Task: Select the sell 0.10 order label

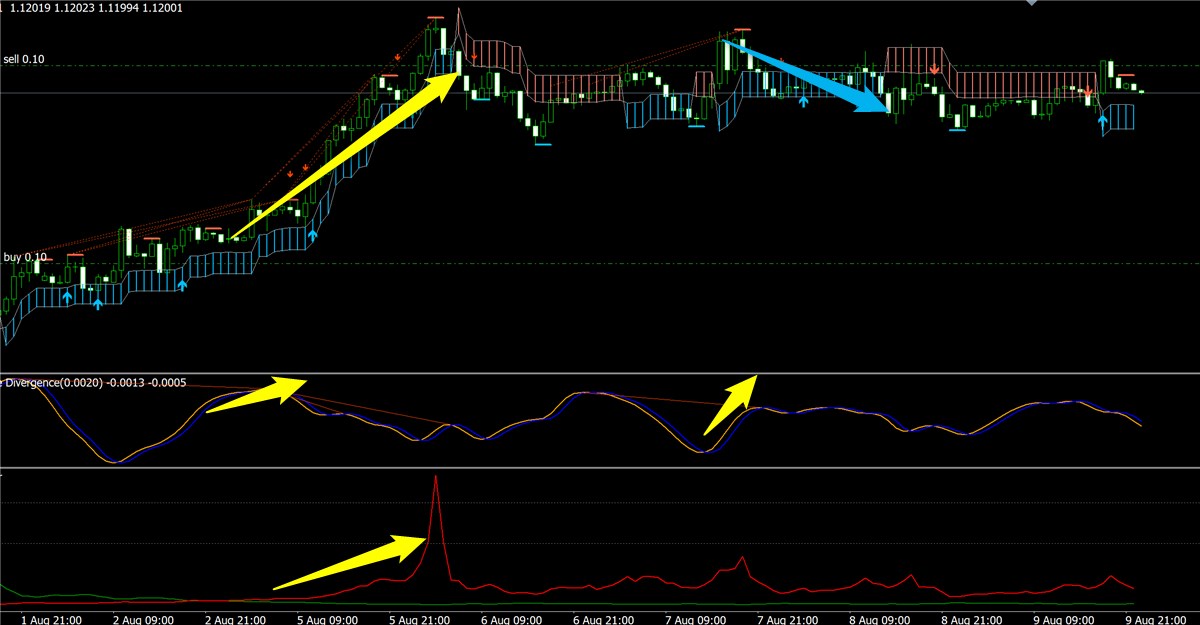Action: pyautogui.click(x=25, y=59)
